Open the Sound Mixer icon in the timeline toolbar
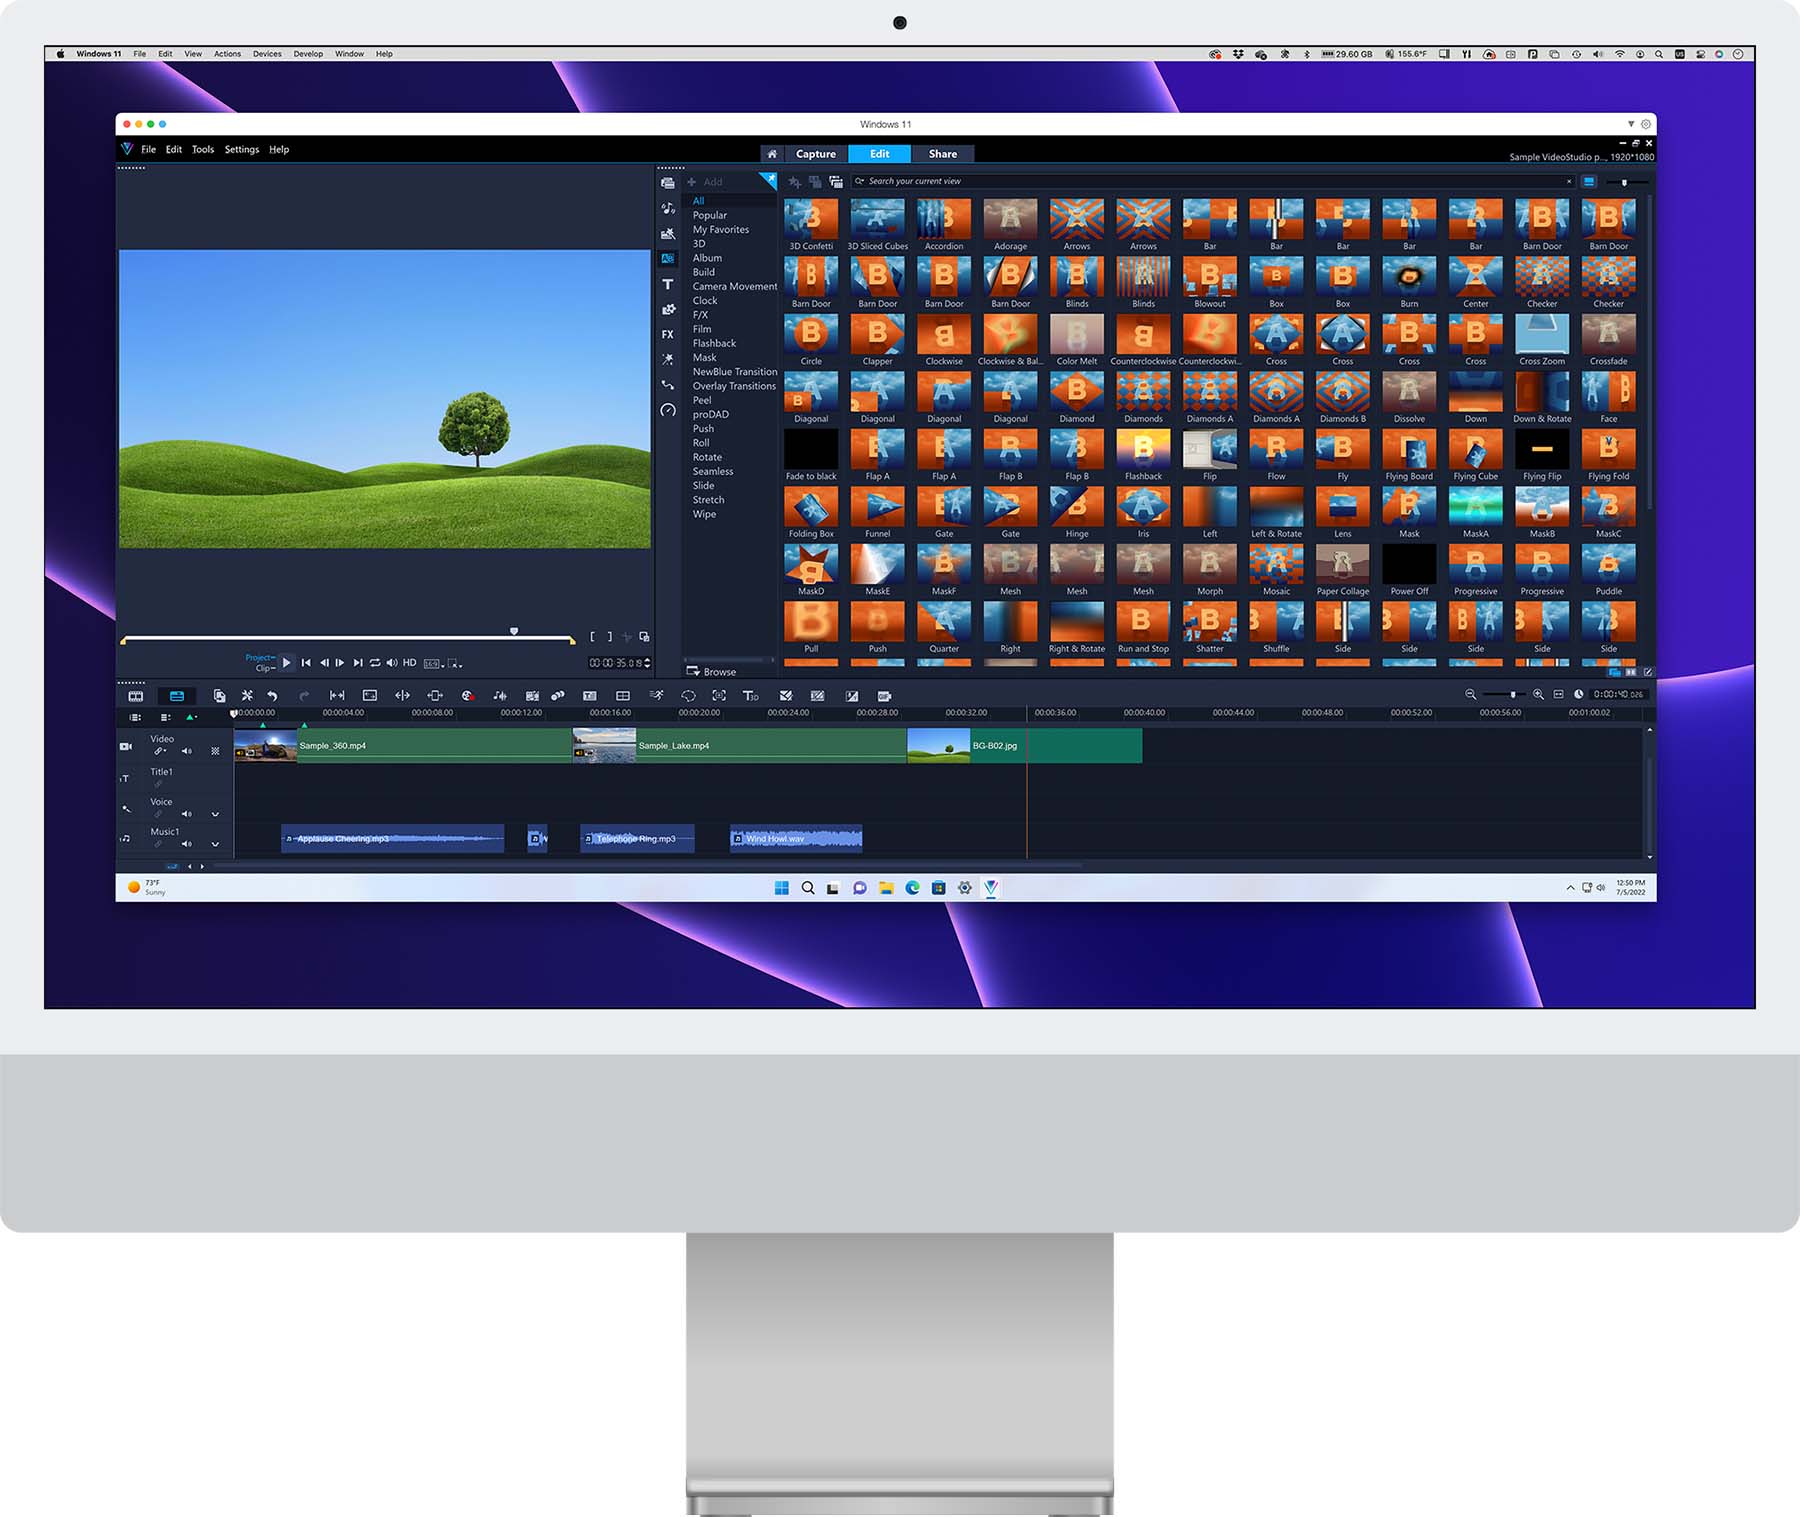Viewport: 1800px width, 1517px height. tap(499, 693)
